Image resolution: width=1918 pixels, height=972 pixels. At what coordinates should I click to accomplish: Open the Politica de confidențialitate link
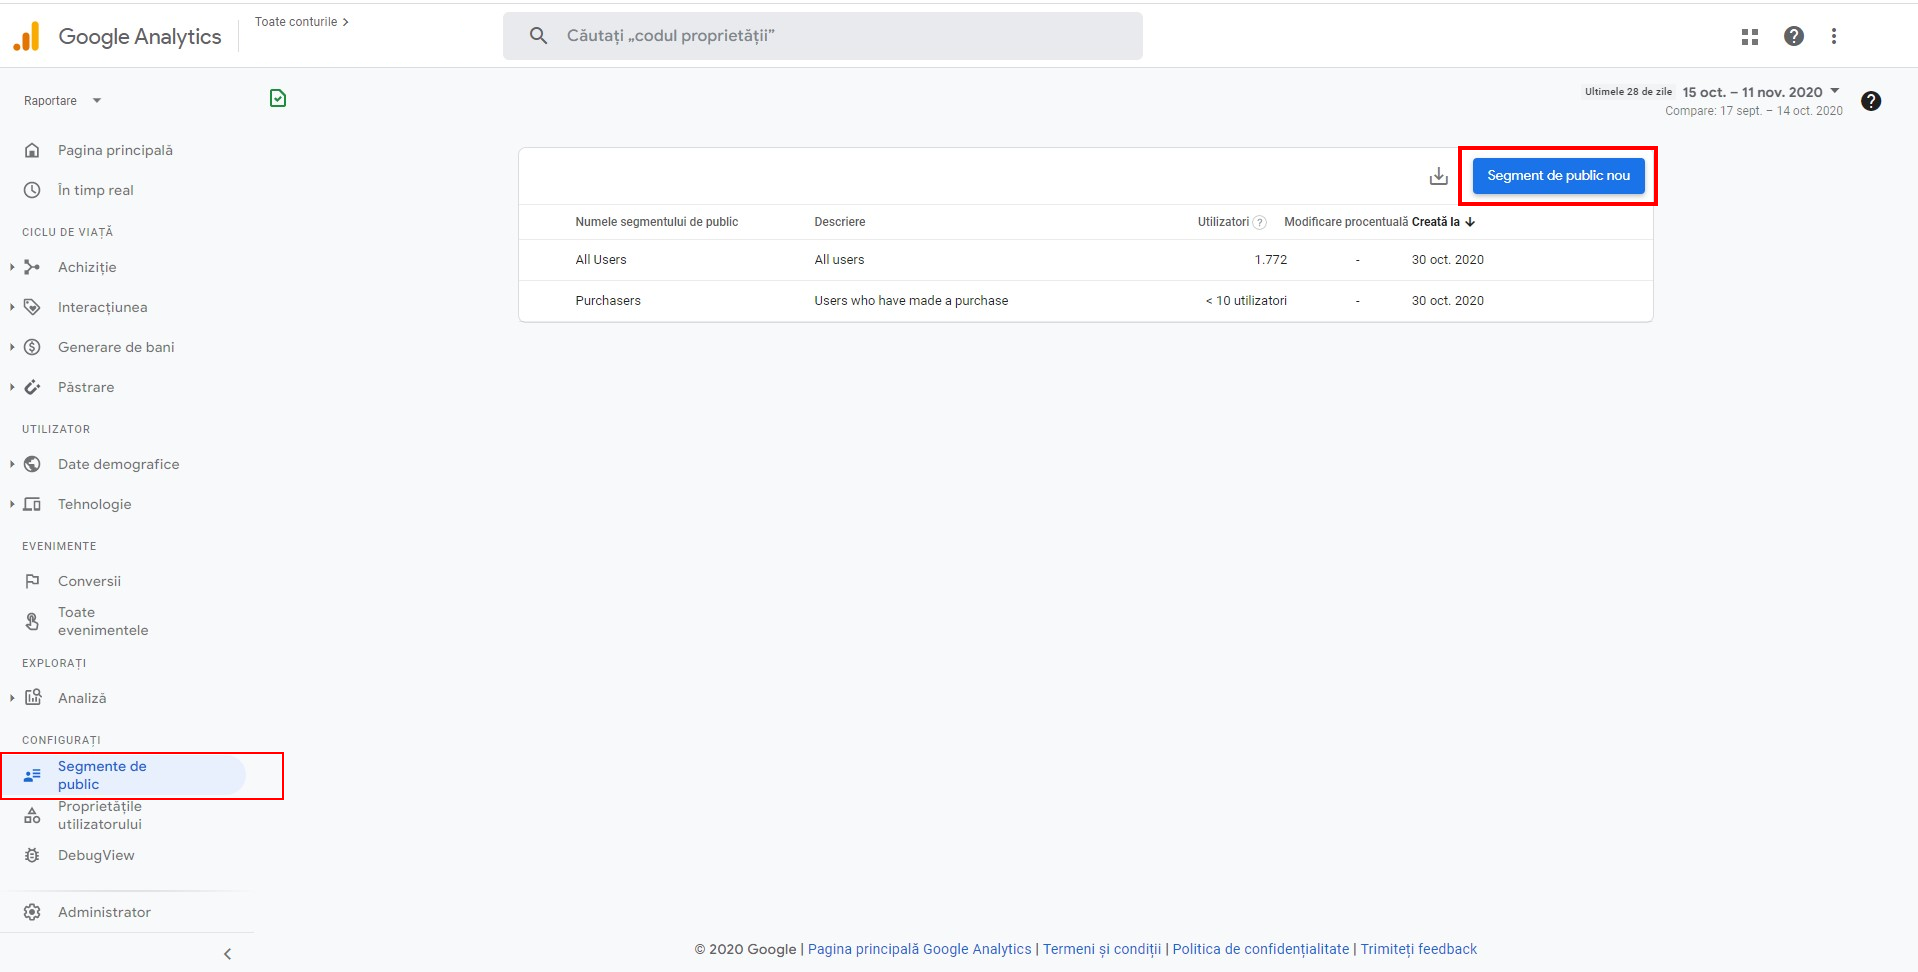pyautogui.click(x=1260, y=949)
